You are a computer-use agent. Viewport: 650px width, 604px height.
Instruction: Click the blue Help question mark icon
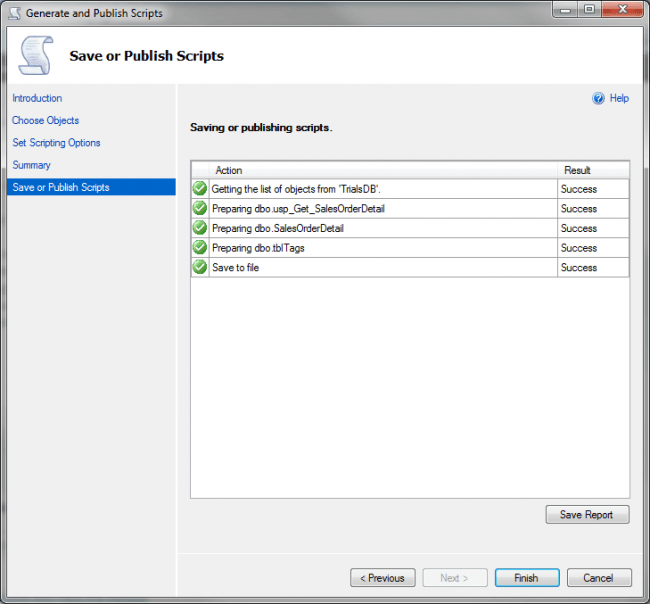598,99
